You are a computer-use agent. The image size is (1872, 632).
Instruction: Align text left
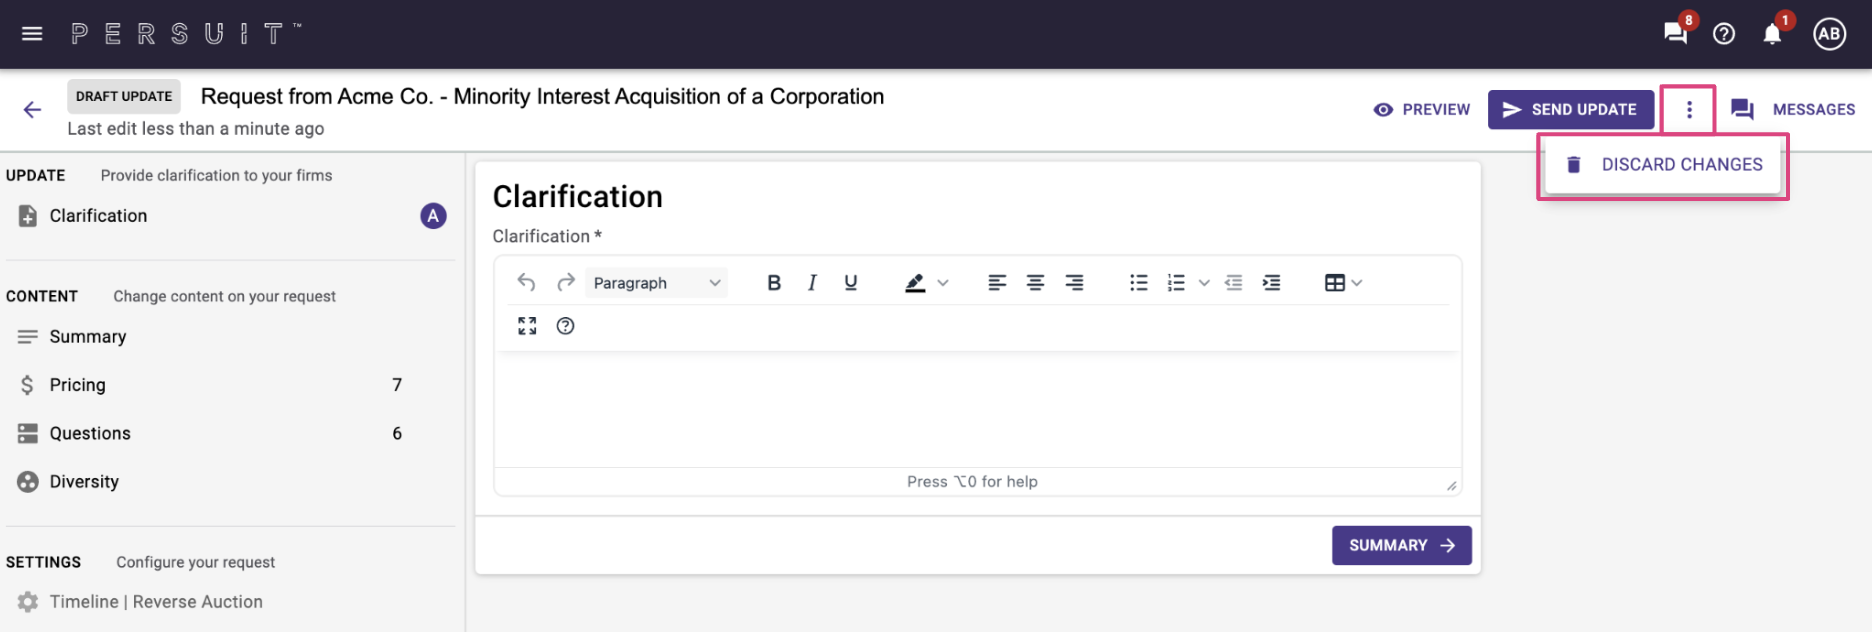pyautogui.click(x=997, y=283)
